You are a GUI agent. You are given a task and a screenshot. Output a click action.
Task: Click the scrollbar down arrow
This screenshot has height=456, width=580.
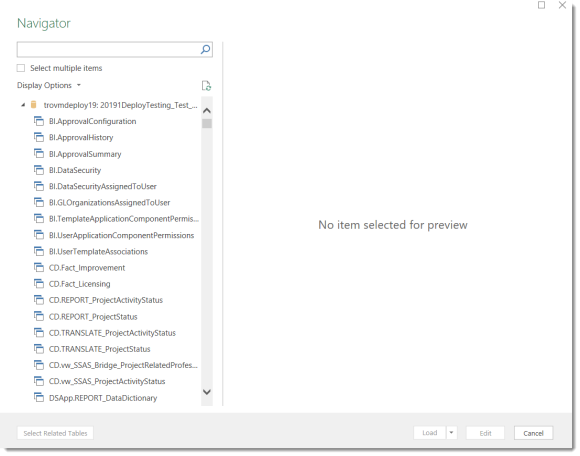coord(207,392)
